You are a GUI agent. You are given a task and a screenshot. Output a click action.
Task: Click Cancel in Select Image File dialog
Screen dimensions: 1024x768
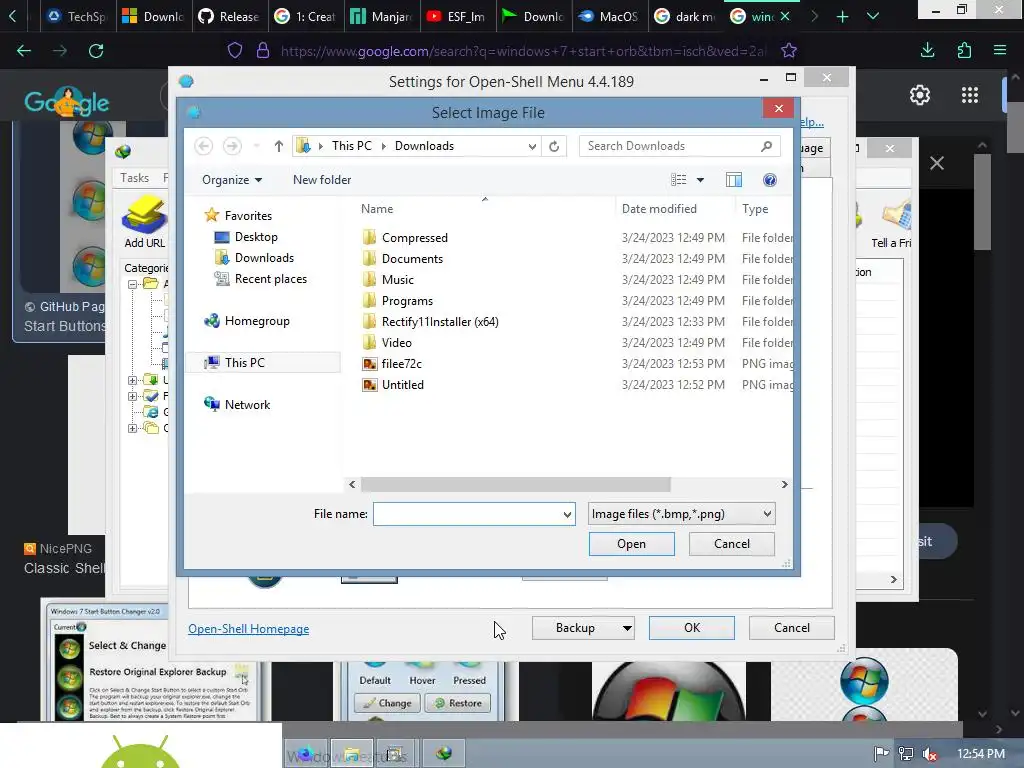pyautogui.click(x=731, y=544)
